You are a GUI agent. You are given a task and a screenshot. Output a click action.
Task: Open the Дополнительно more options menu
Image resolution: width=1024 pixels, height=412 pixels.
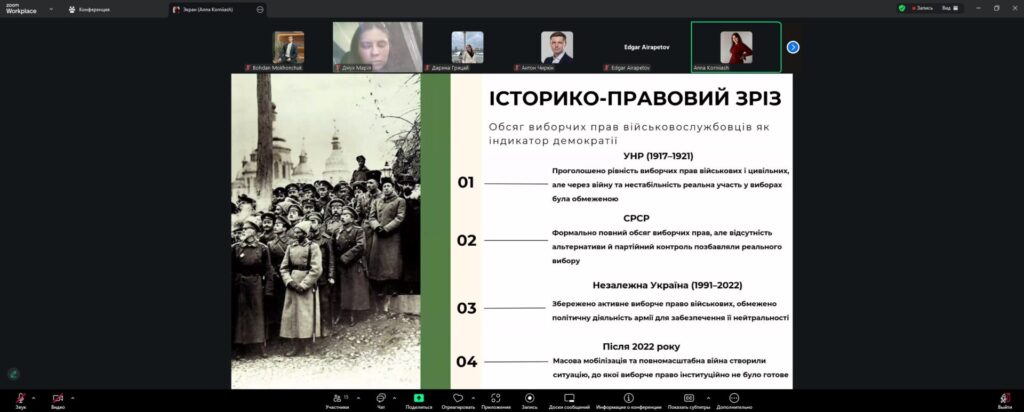coord(733,398)
